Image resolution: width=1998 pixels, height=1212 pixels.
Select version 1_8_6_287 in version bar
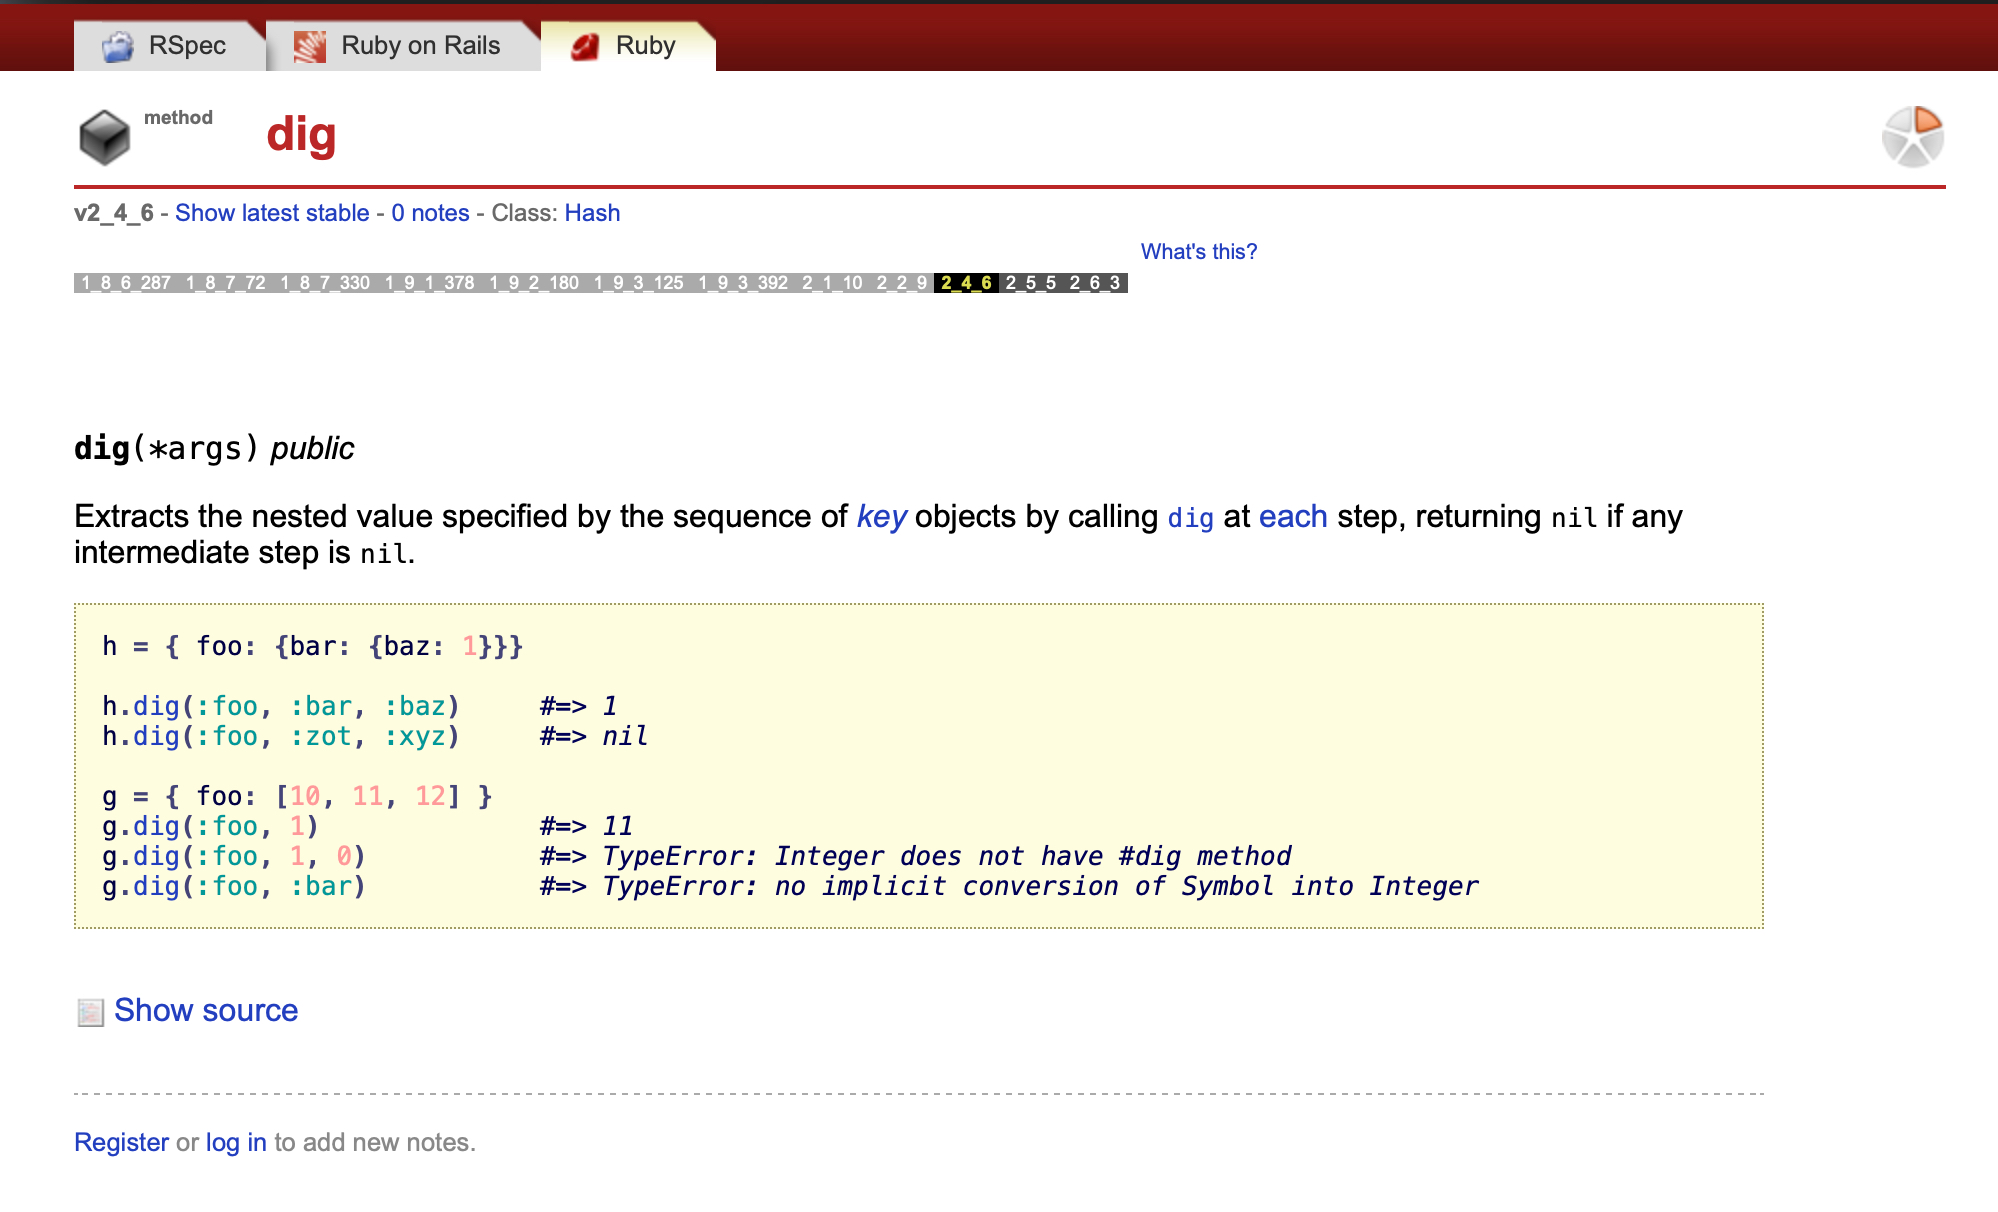[x=125, y=283]
